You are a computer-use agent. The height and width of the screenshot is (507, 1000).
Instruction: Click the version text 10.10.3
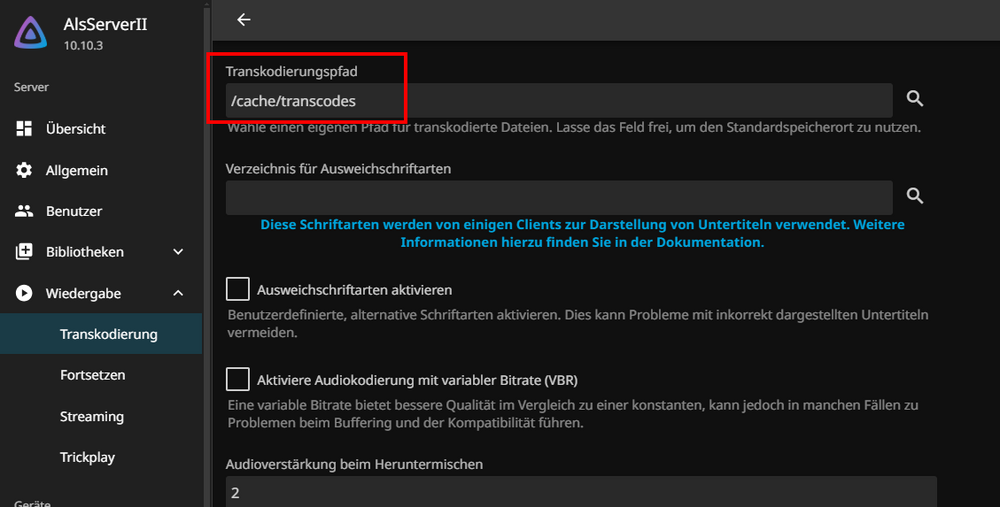(83, 46)
